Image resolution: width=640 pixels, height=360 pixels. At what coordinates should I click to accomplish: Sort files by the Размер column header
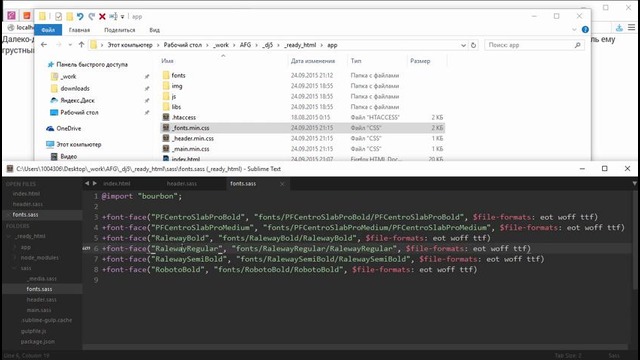coord(420,61)
